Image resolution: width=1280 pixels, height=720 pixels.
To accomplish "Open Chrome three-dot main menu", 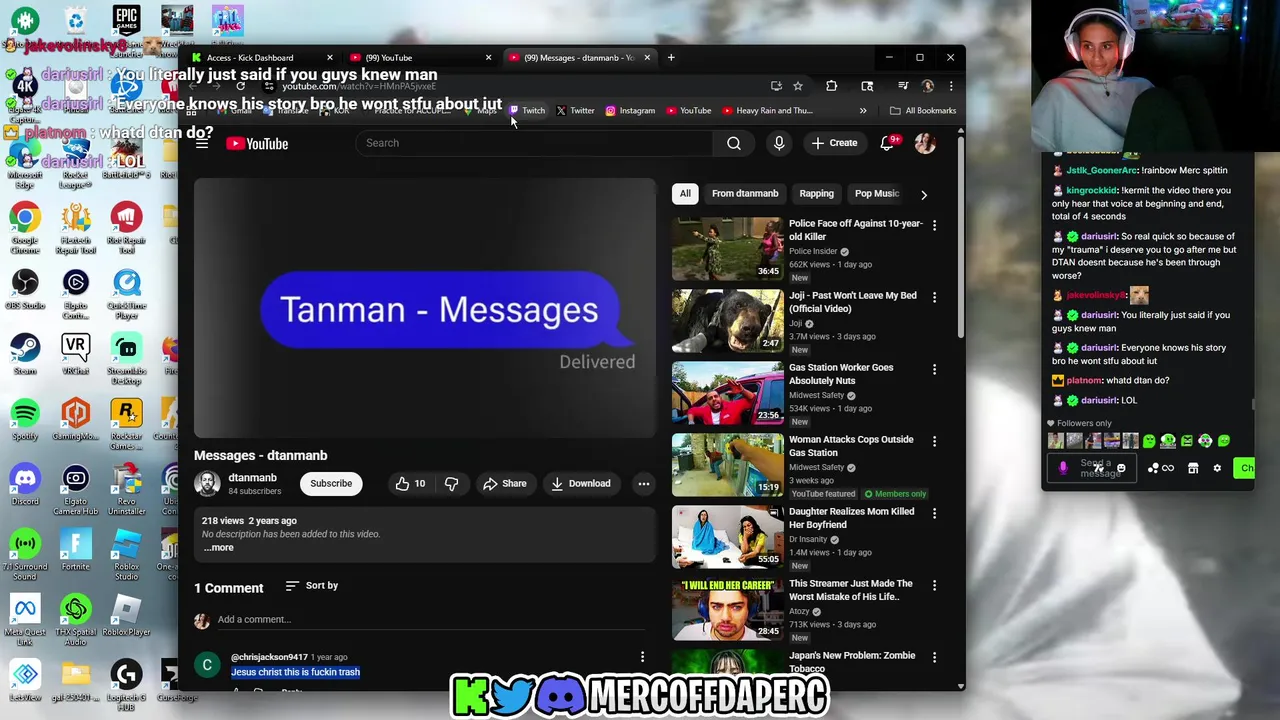I will point(951,86).
